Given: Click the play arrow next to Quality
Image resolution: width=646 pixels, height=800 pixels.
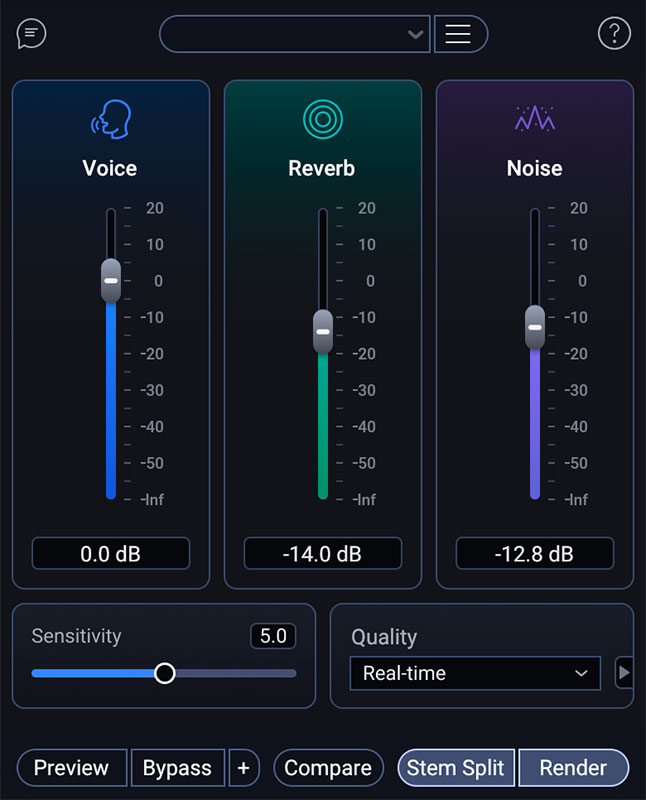Looking at the screenshot, I should [624, 673].
